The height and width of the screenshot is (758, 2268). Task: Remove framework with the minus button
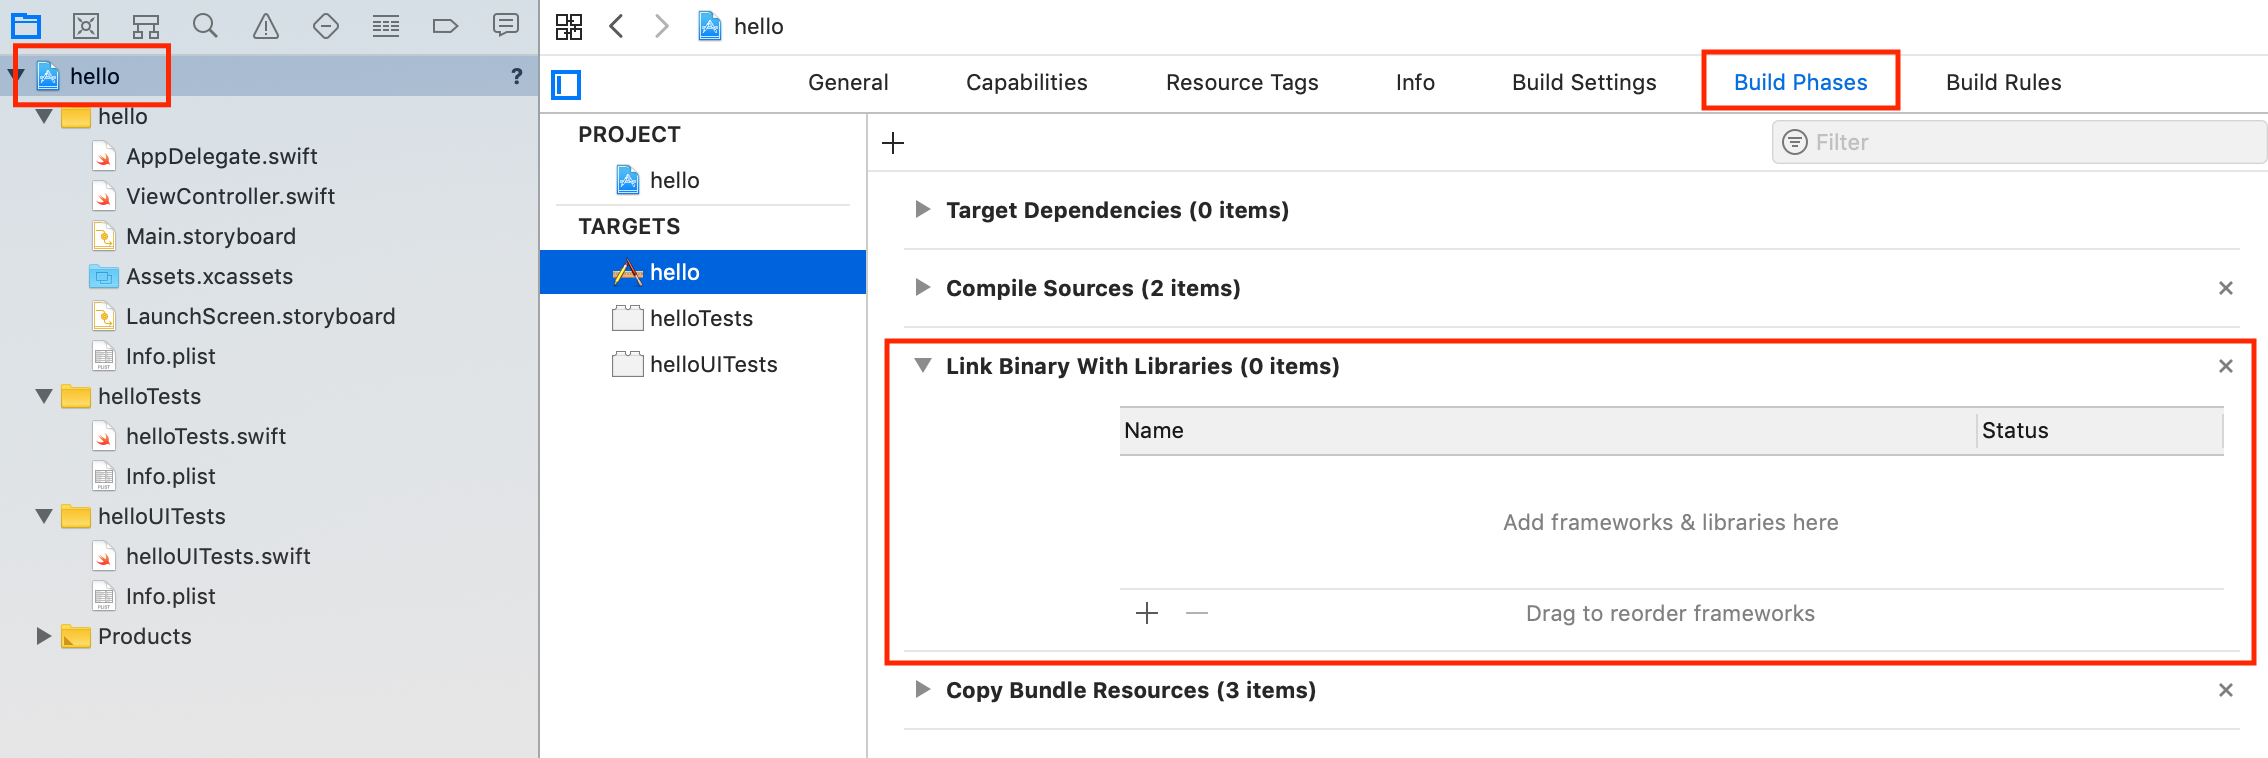click(x=1197, y=613)
